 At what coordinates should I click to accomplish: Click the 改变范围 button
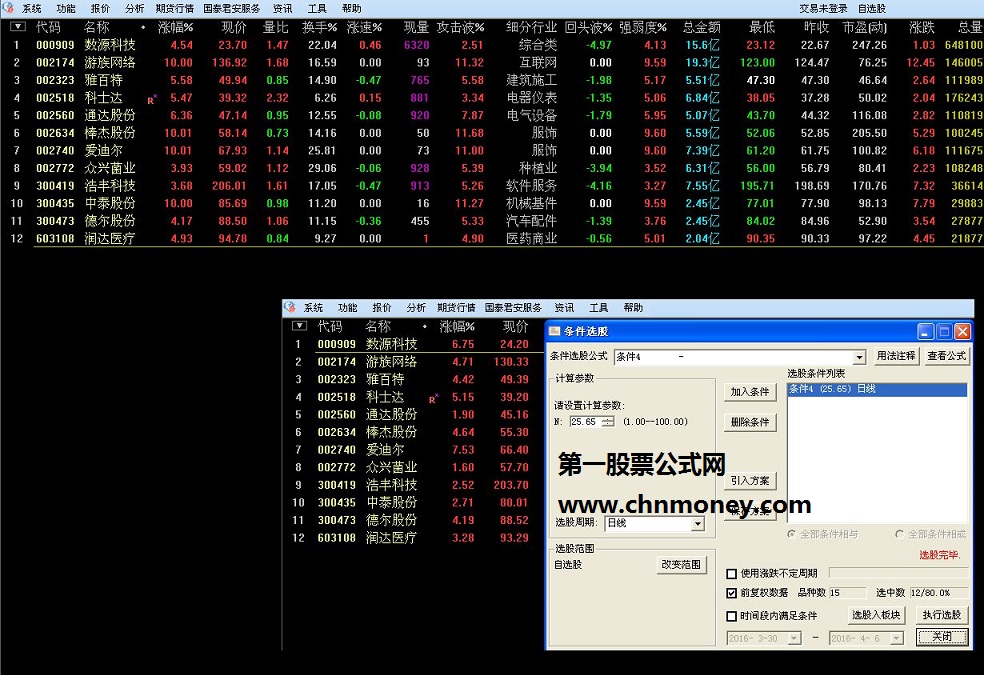click(x=681, y=565)
